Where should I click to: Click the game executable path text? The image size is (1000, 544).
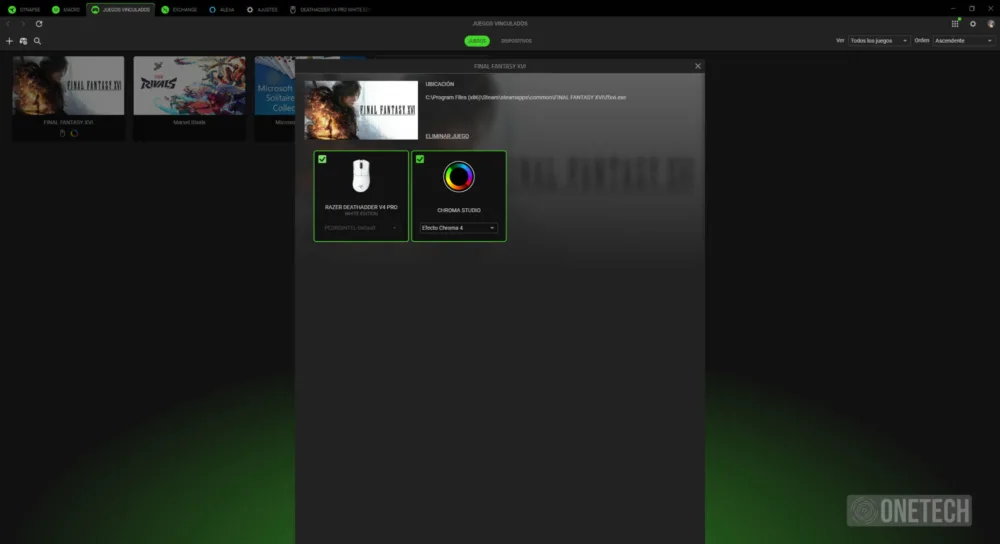click(526, 98)
